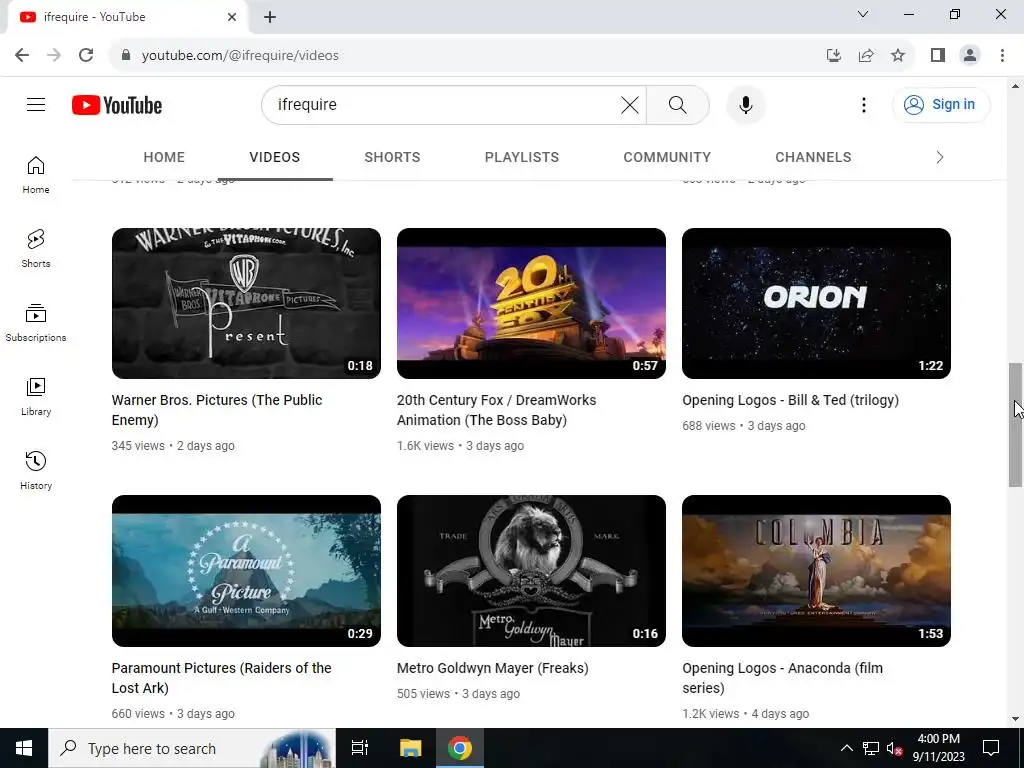Image resolution: width=1024 pixels, height=768 pixels.
Task: Open Home in the sidebar
Action: click(x=36, y=175)
